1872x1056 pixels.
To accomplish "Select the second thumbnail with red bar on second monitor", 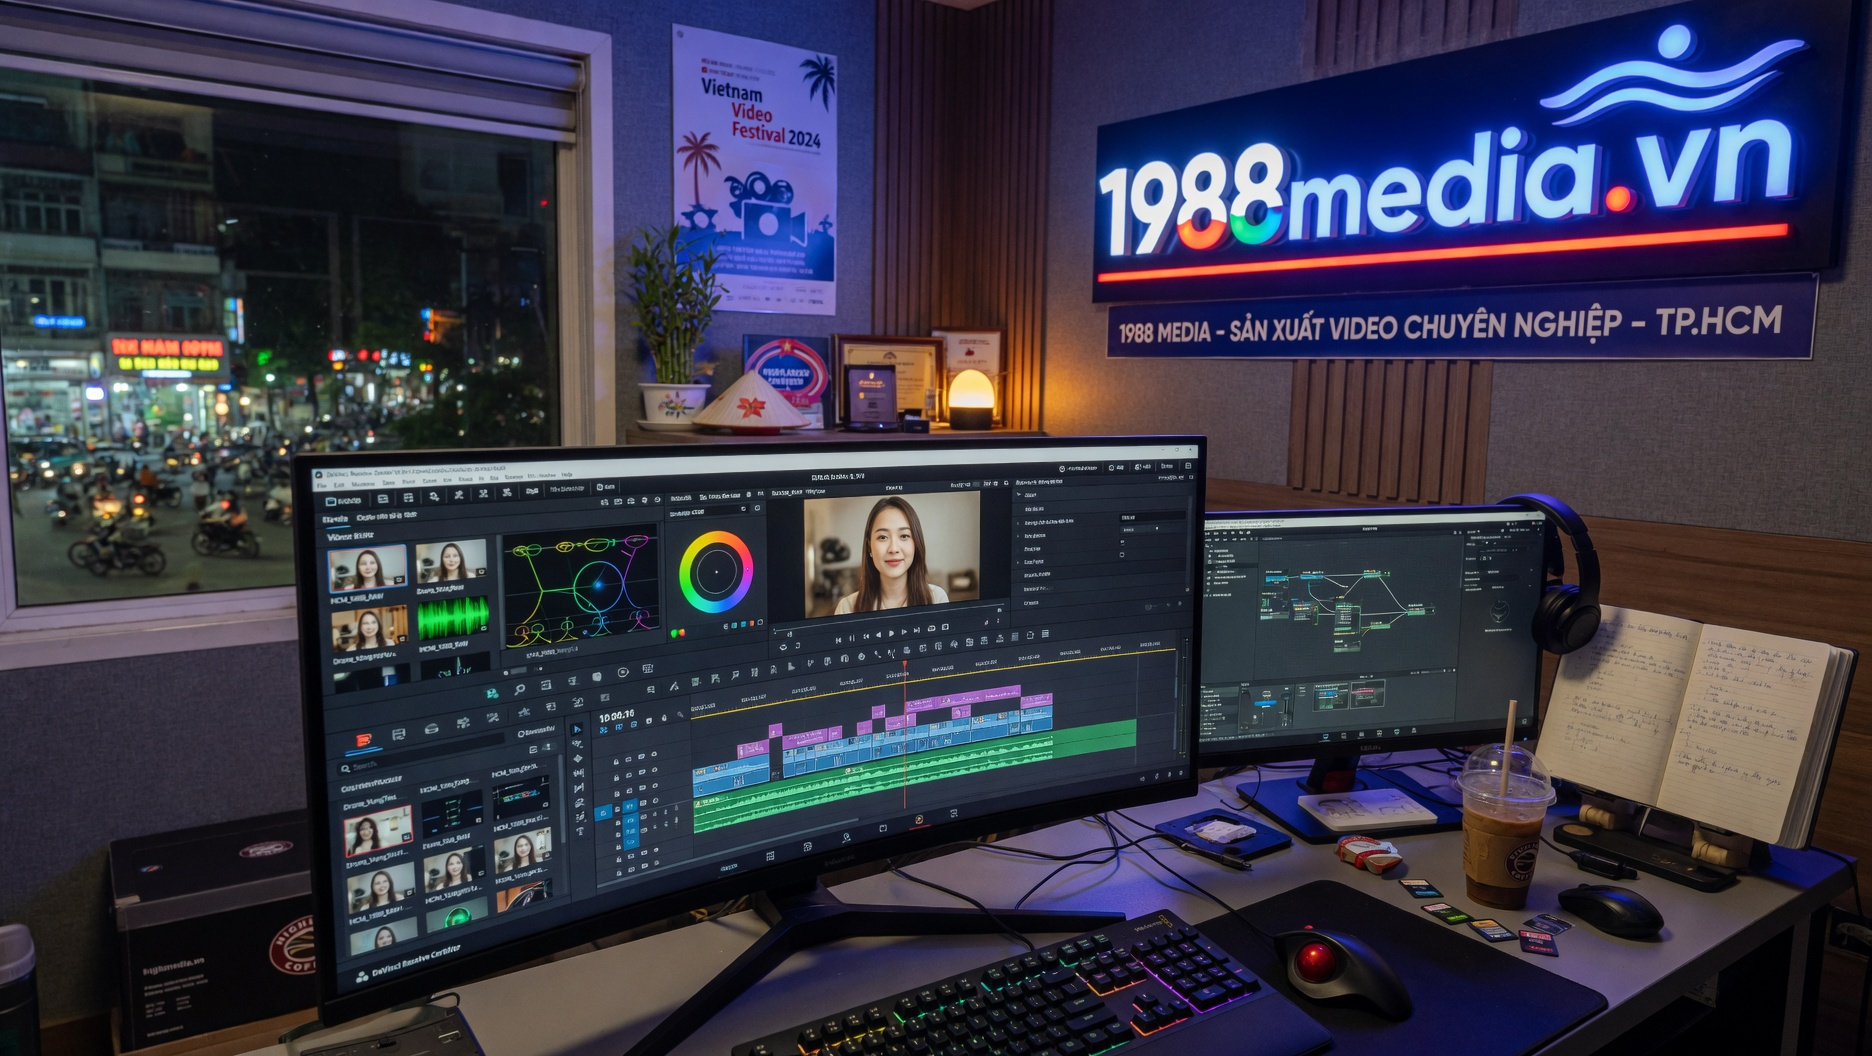I will (1368, 694).
